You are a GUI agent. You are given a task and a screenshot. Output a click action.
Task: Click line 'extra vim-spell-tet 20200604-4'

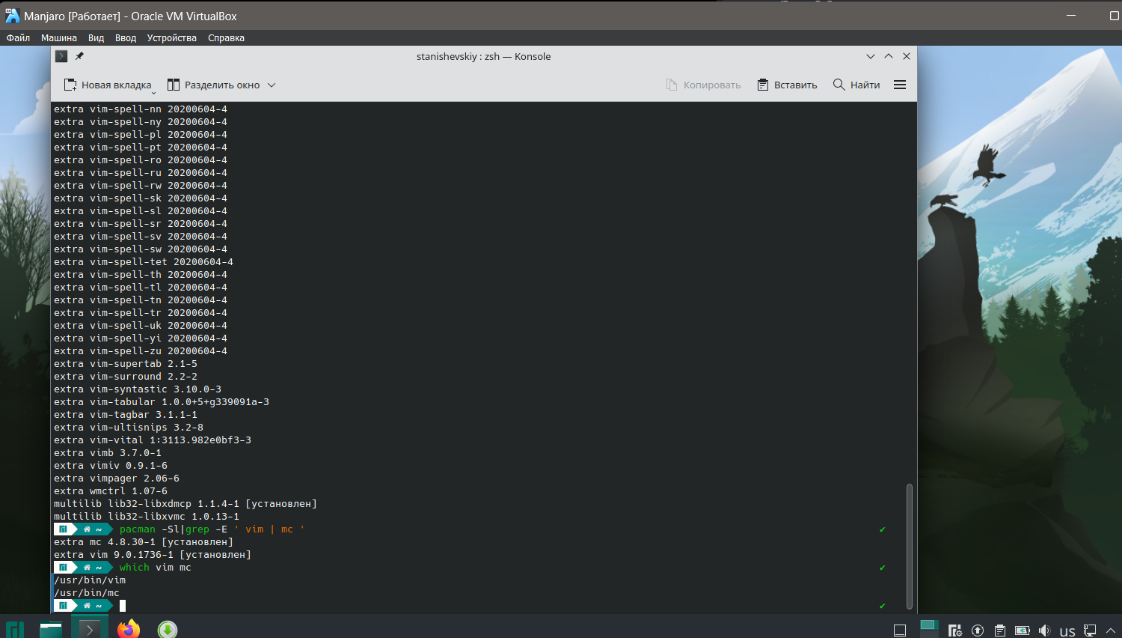point(143,262)
